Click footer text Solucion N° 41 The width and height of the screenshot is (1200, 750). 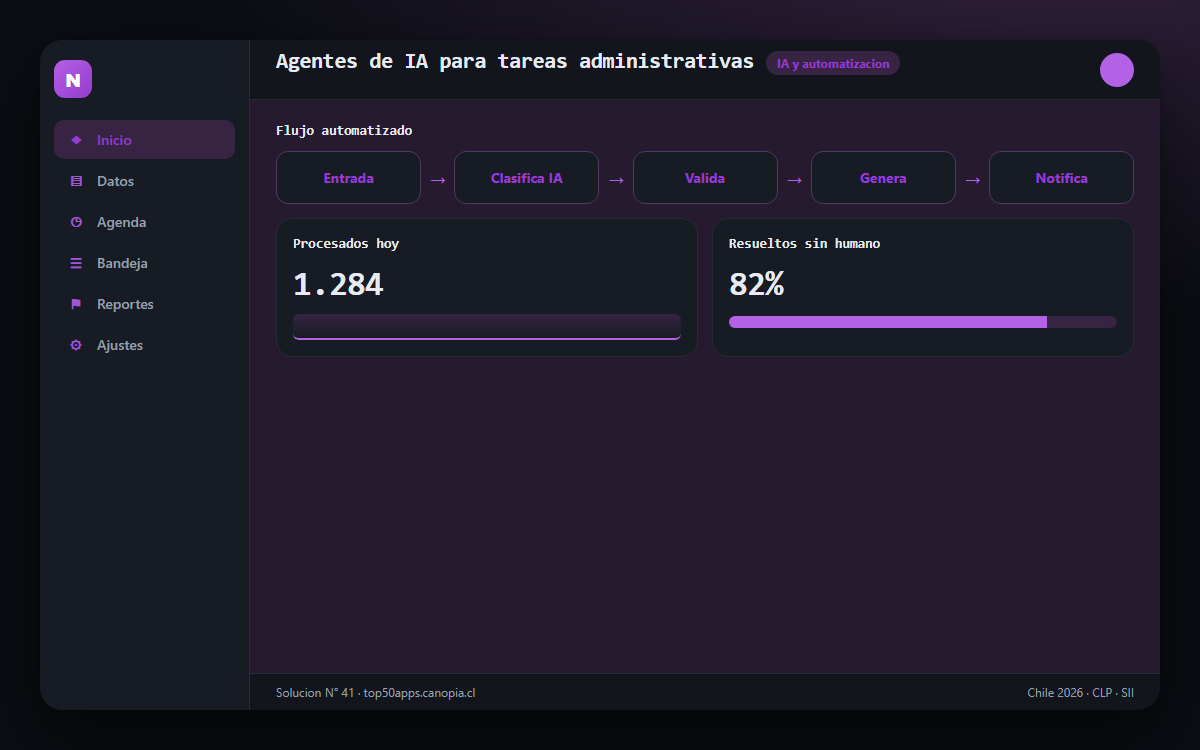coord(316,692)
